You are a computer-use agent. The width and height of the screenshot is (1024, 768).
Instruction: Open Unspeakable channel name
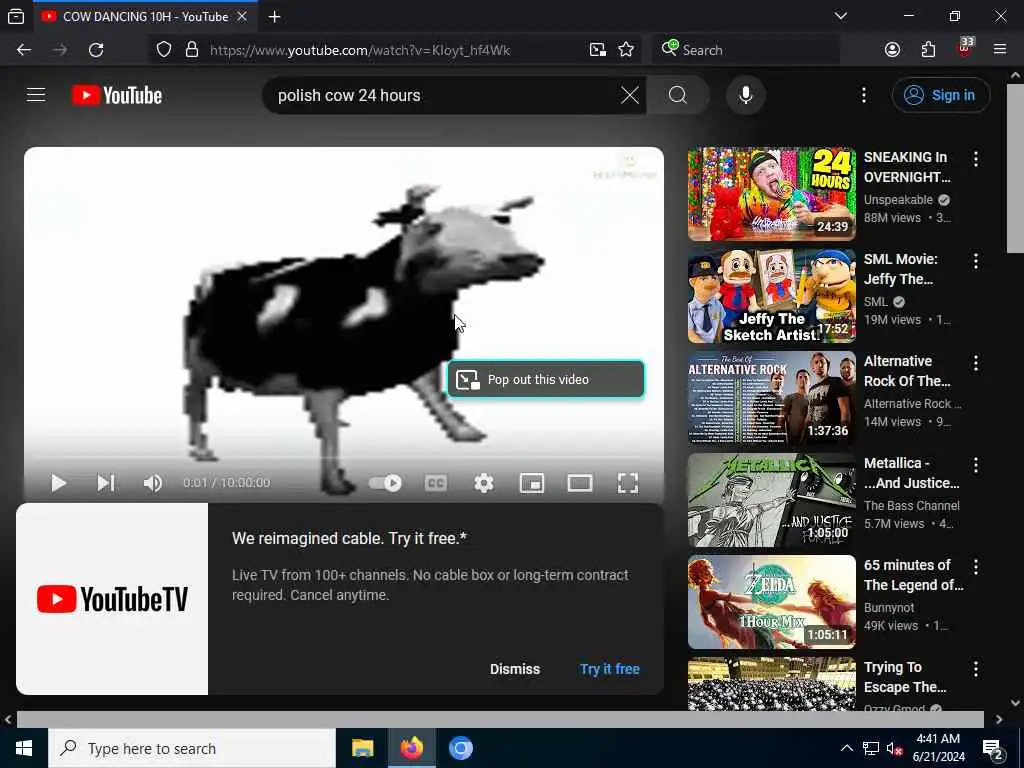point(898,200)
